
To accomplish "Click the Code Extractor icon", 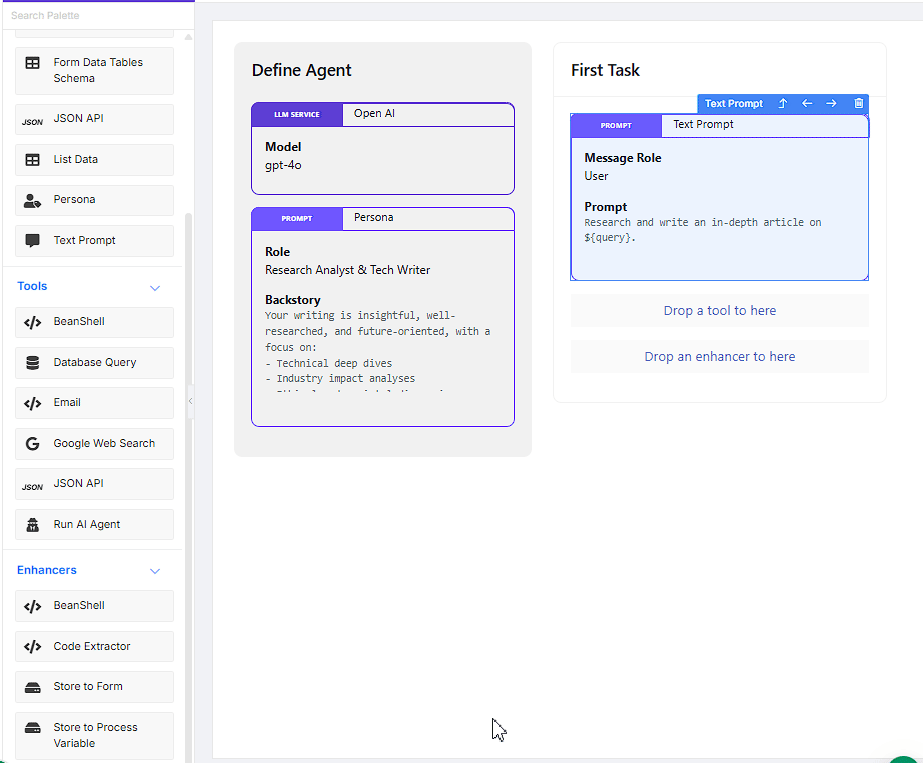I will (x=33, y=647).
